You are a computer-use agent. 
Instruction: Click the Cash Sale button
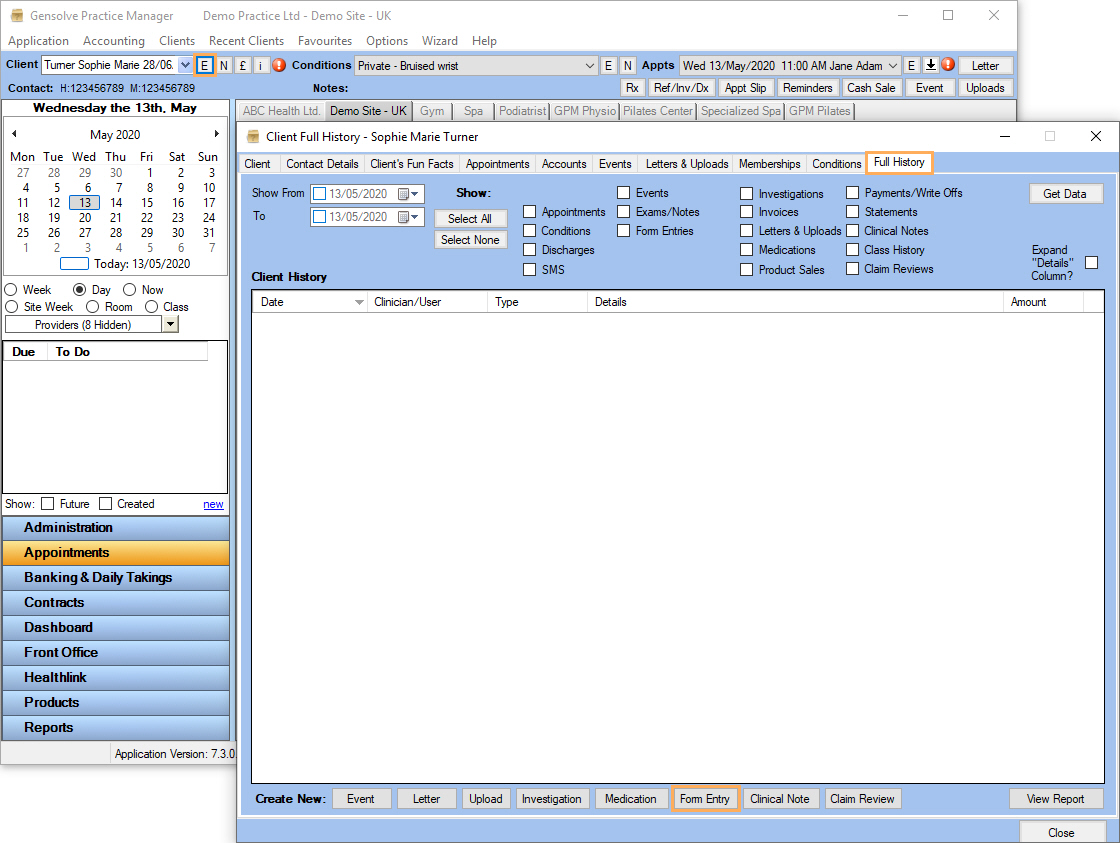(x=871, y=88)
